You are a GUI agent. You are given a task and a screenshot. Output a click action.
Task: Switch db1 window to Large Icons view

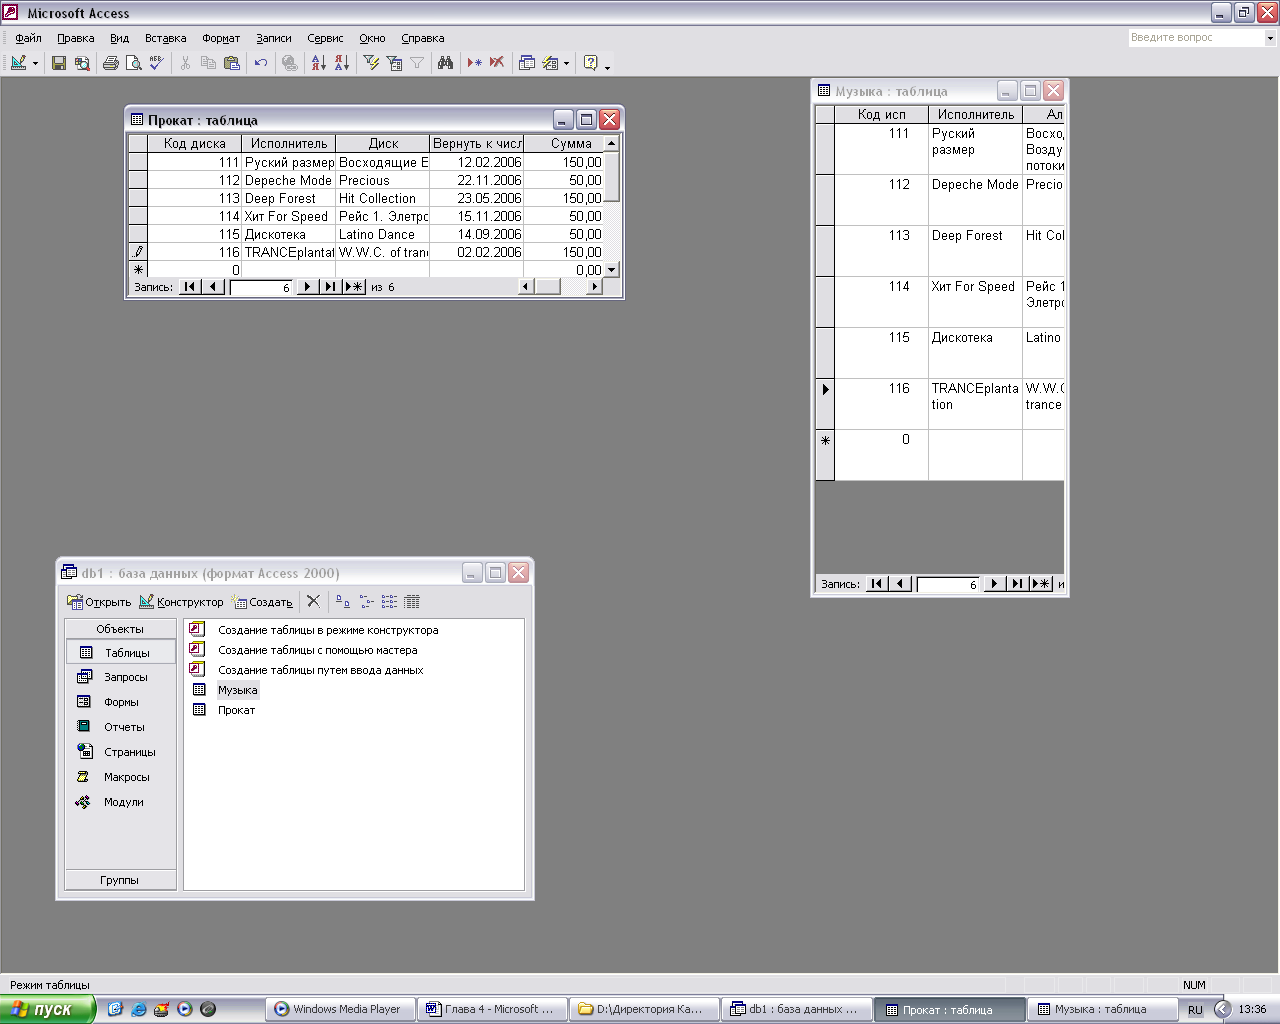343,601
